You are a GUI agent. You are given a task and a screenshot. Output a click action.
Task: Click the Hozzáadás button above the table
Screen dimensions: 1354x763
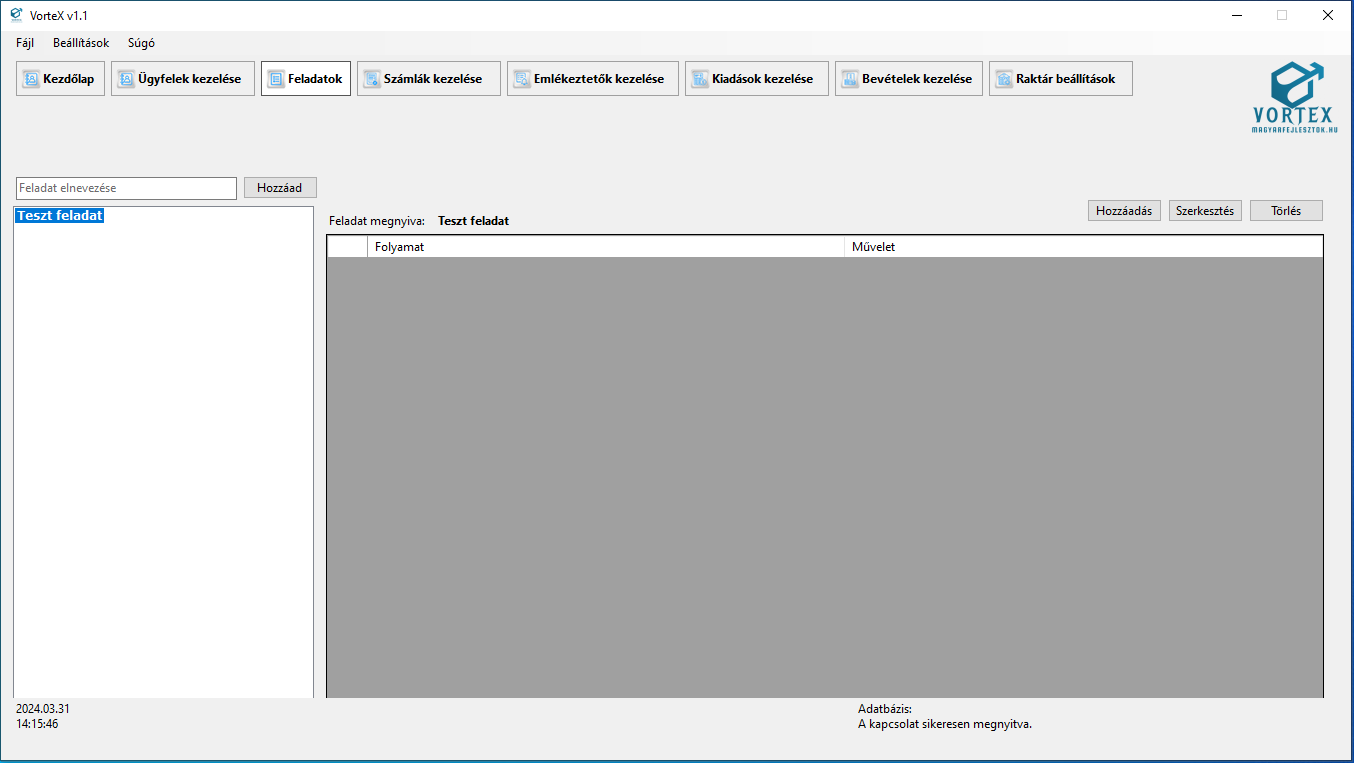[x=1124, y=211]
